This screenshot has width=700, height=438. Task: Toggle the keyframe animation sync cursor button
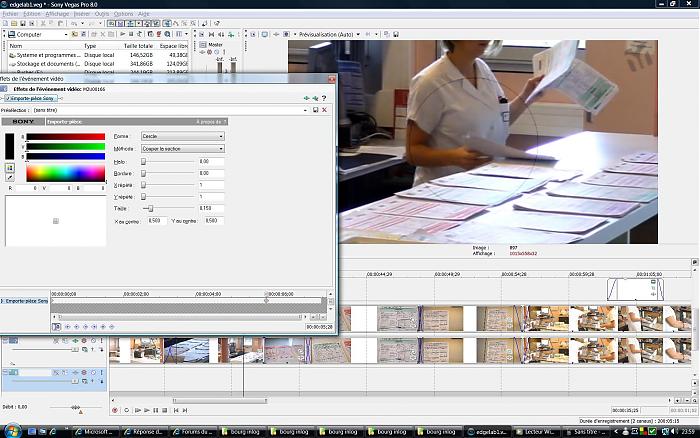click(55, 326)
